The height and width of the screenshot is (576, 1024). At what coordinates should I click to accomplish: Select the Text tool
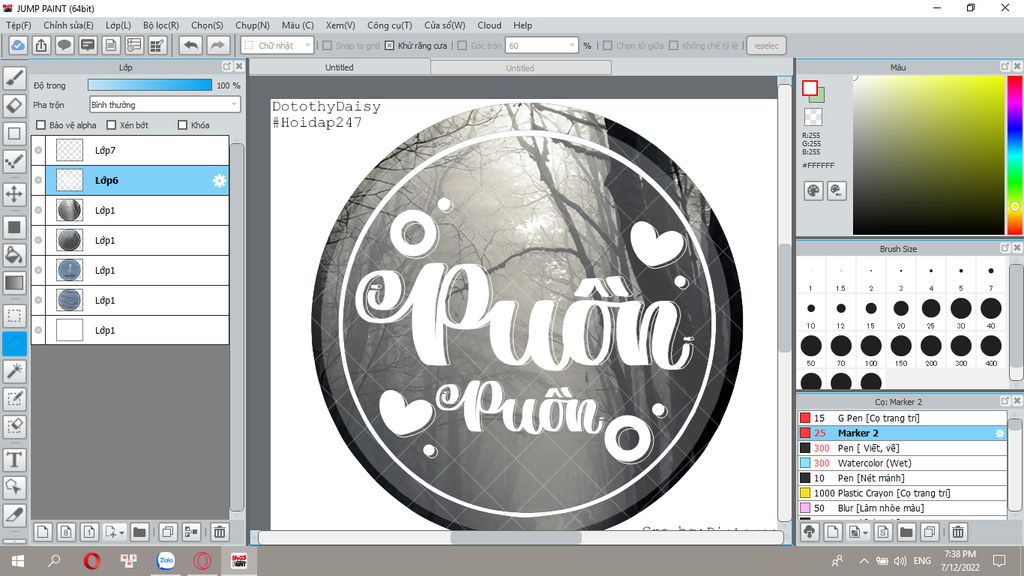pos(14,460)
